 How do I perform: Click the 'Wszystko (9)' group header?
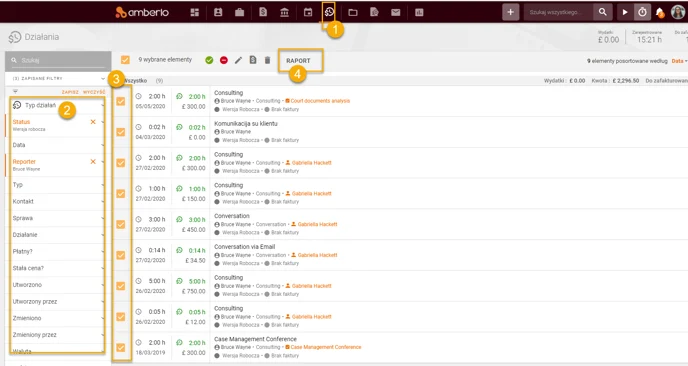[x=144, y=81]
